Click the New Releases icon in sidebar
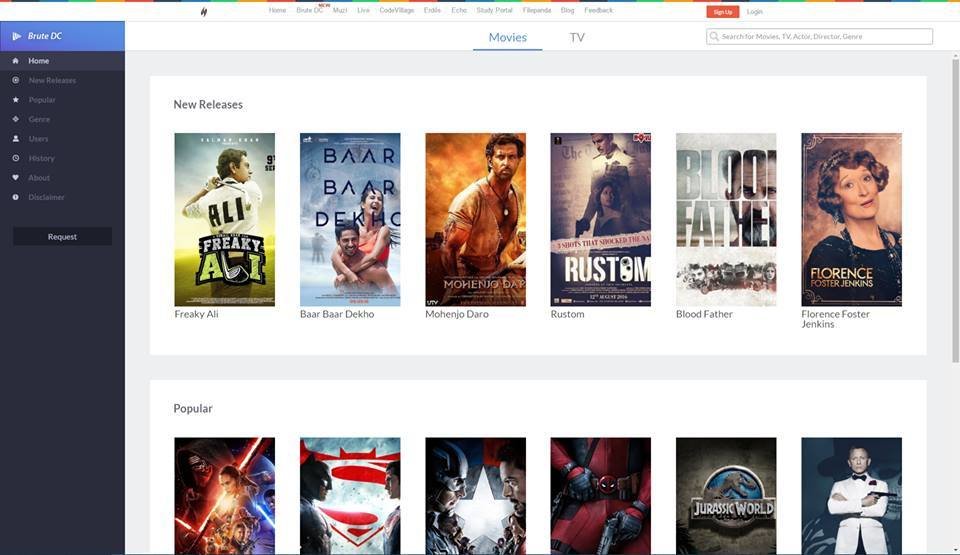Image resolution: width=960 pixels, height=555 pixels. (15, 80)
